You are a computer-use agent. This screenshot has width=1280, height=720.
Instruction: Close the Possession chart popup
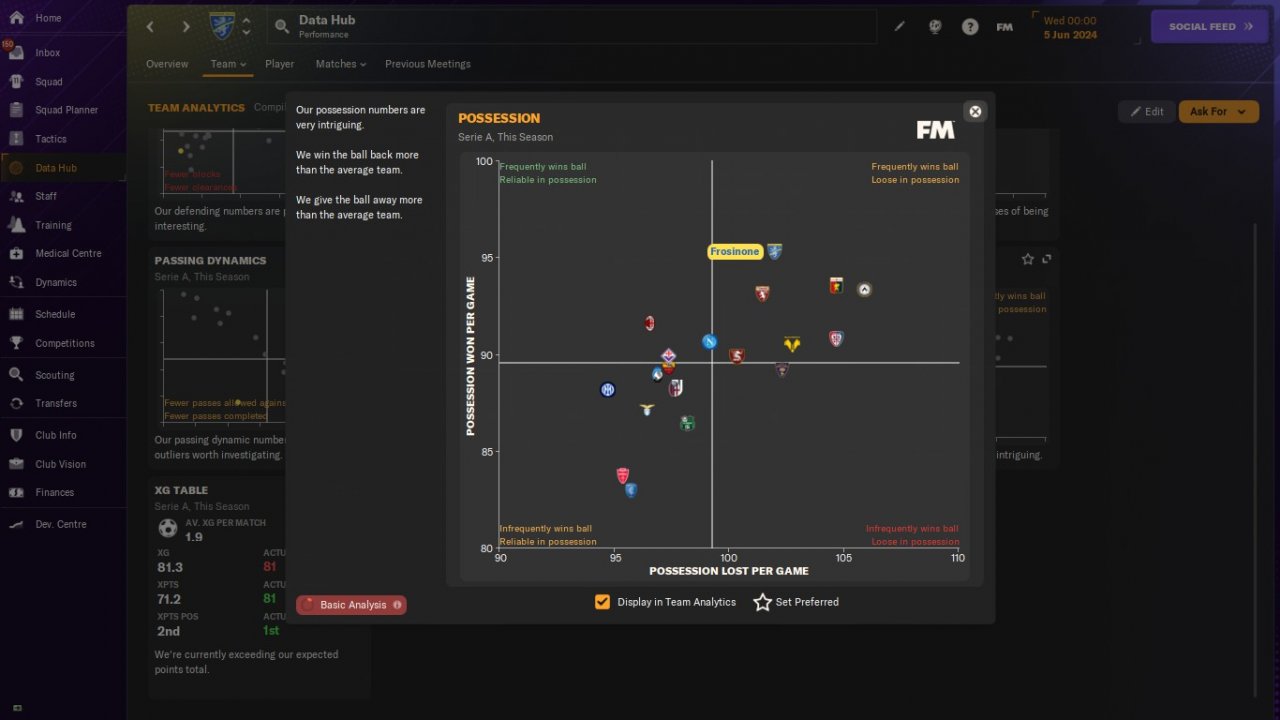[x=976, y=112]
